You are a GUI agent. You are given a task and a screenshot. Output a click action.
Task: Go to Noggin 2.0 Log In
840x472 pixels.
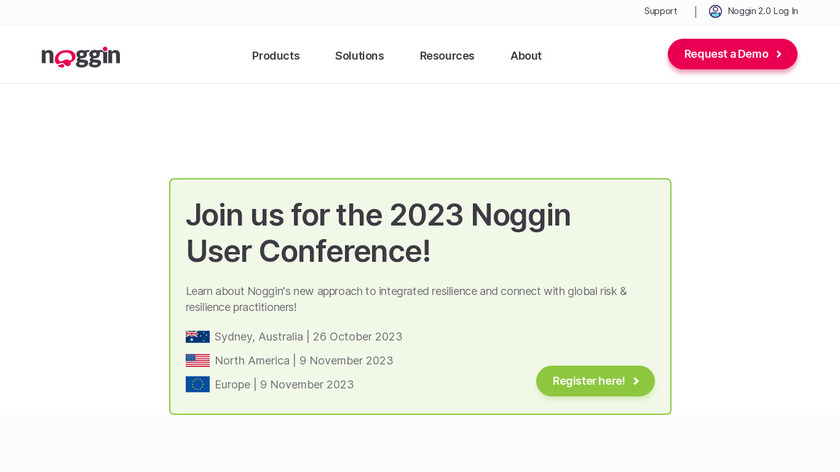click(x=762, y=11)
